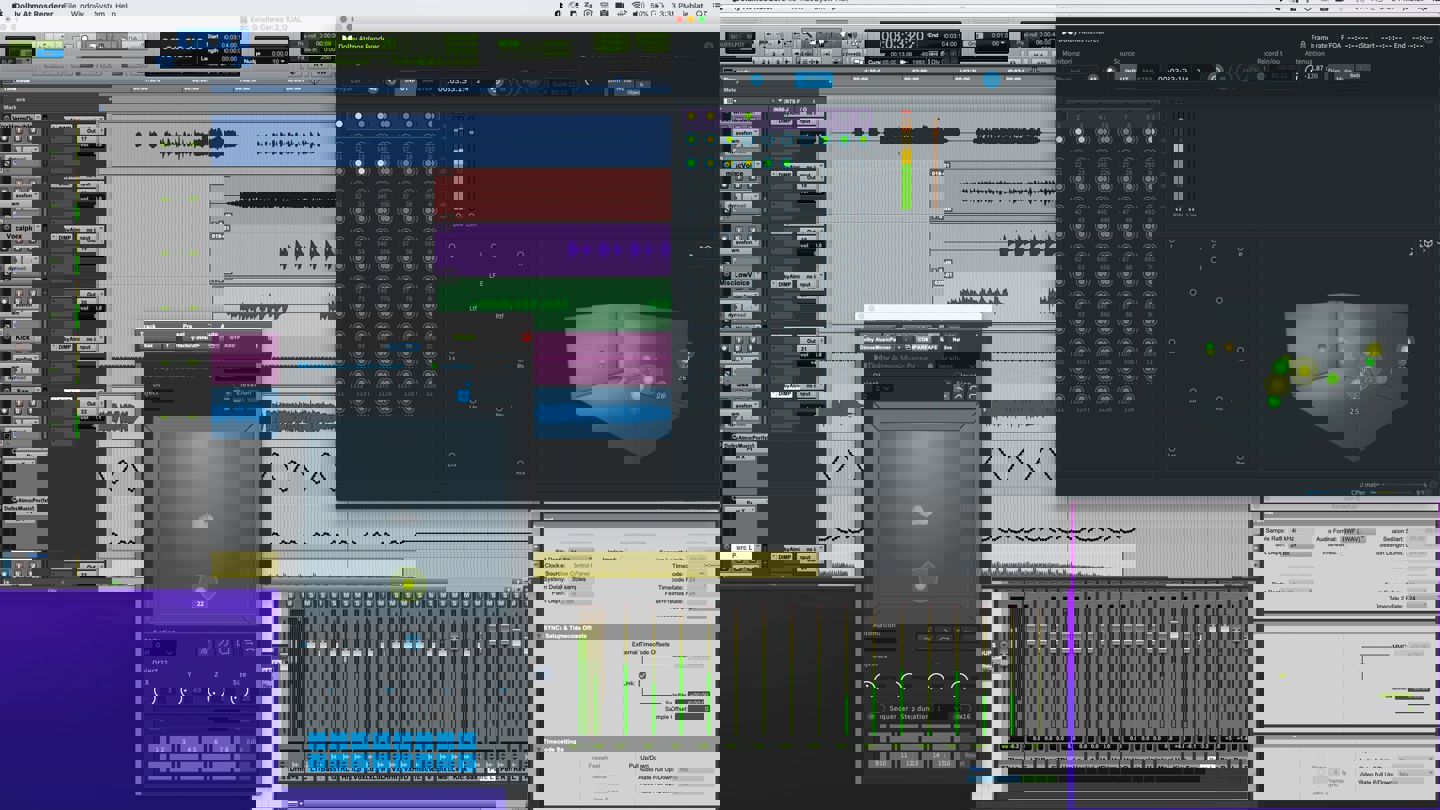1440x810 pixels.
Task: Click the solo S button on Kick track
Action: tap(18, 346)
